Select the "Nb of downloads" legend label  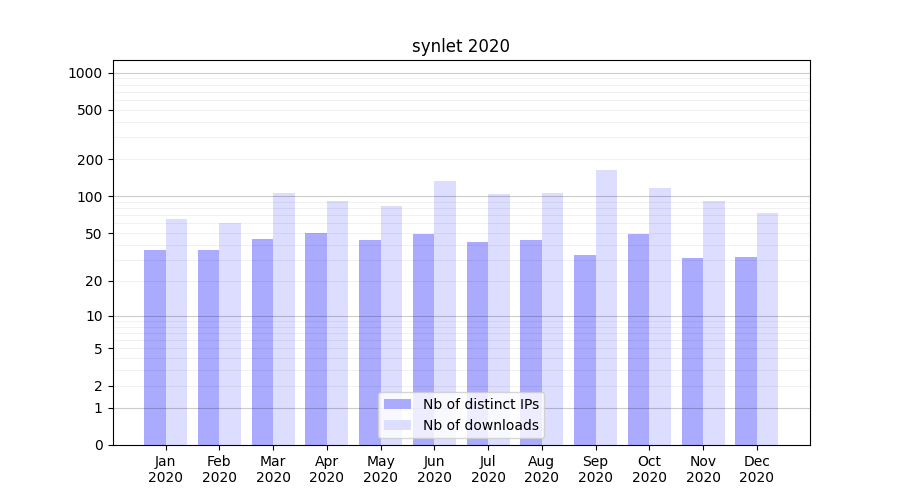[480, 425]
